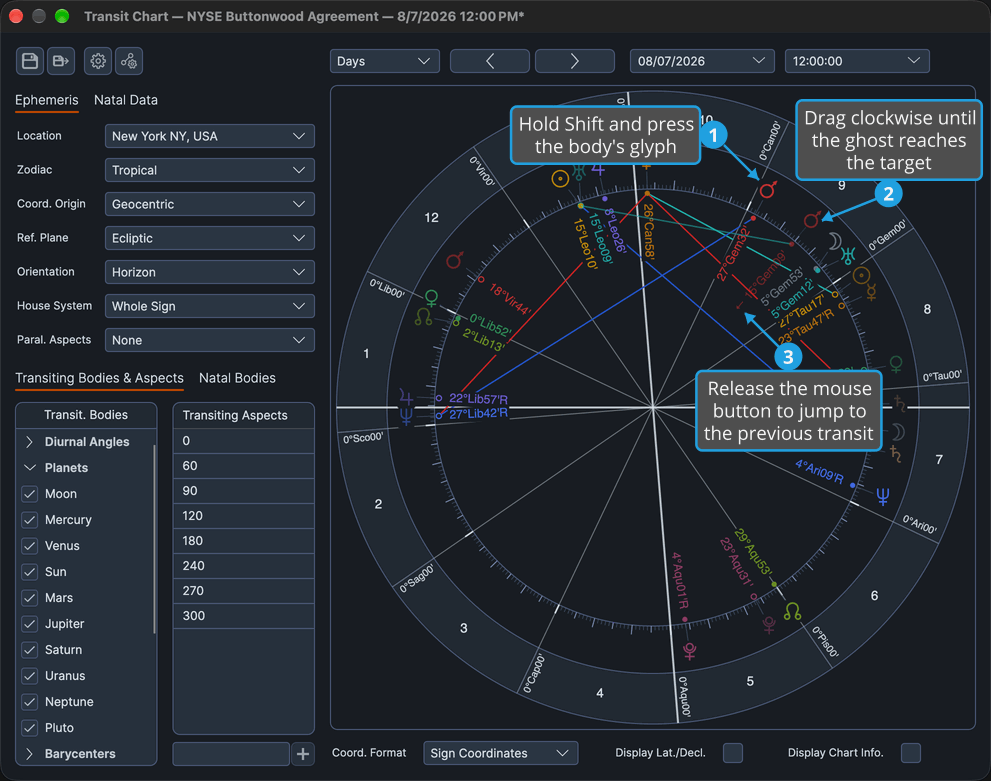Click the Neptune glyph beside 27°Lib42'R
Screen dimensions: 991x781
click(x=406, y=416)
